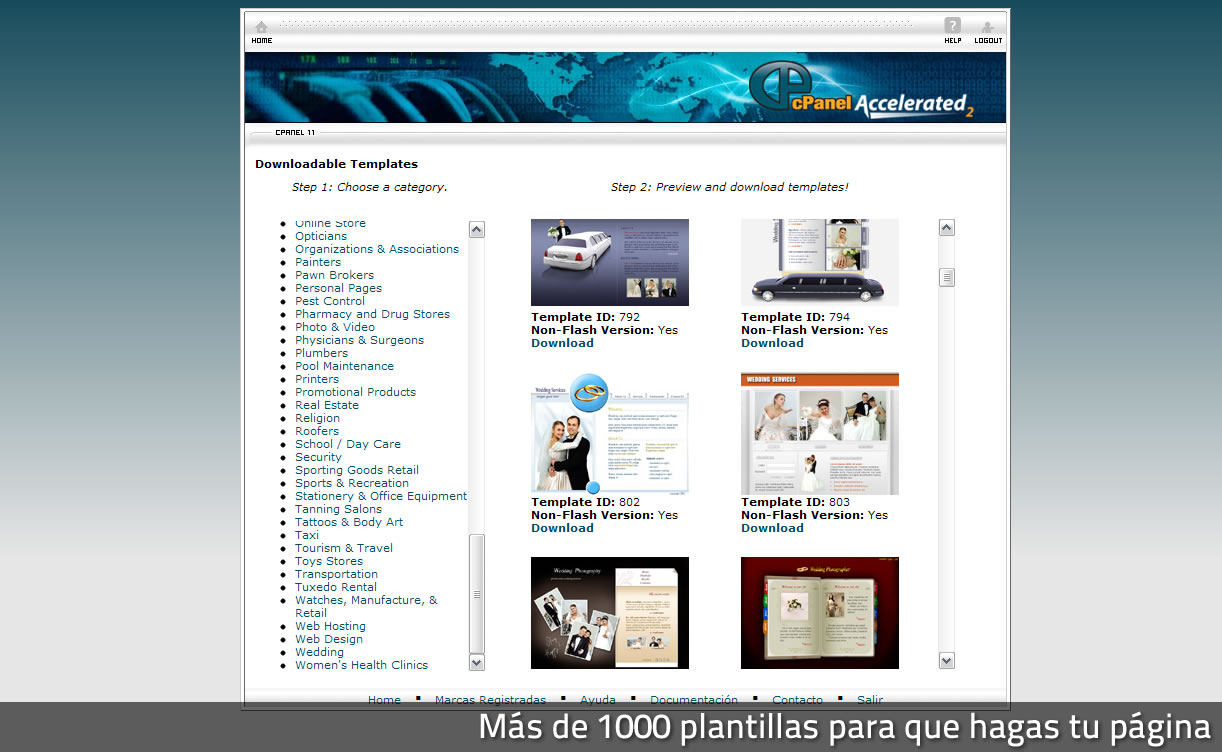Click the template pane scrollbar thumb
This screenshot has width=1222, height=752.
(x=946, y=277)
